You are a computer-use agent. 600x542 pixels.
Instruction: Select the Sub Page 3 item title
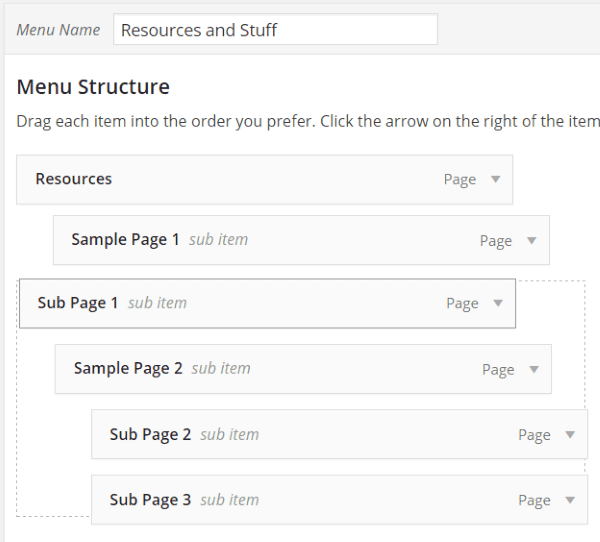point(150,500)
